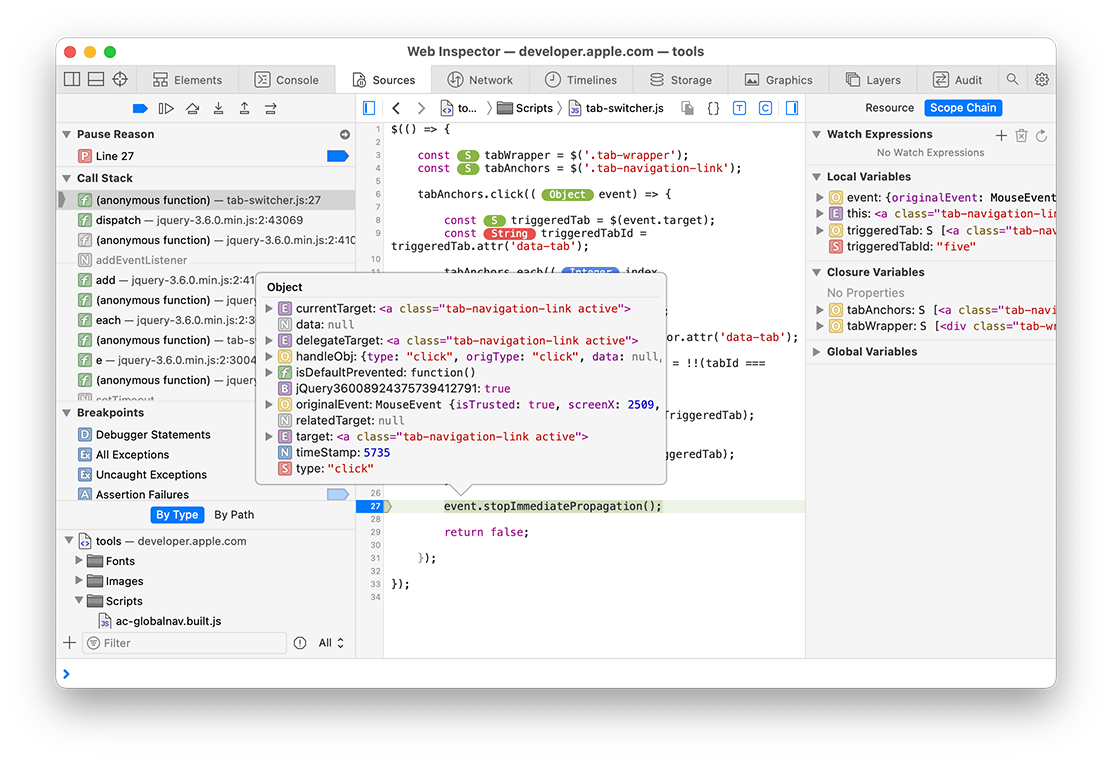Refresh watch expressions
Viewport: 1112px width, 762px height.
pyautogui.click(x=1041, y=135)
